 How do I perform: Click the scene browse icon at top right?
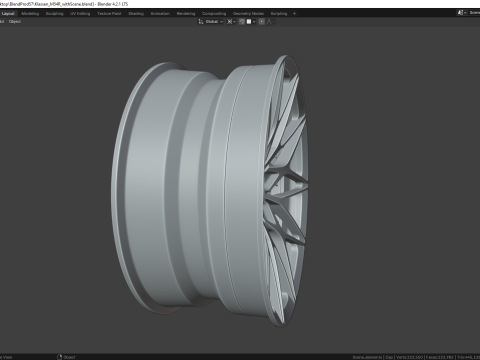[462, 13]
